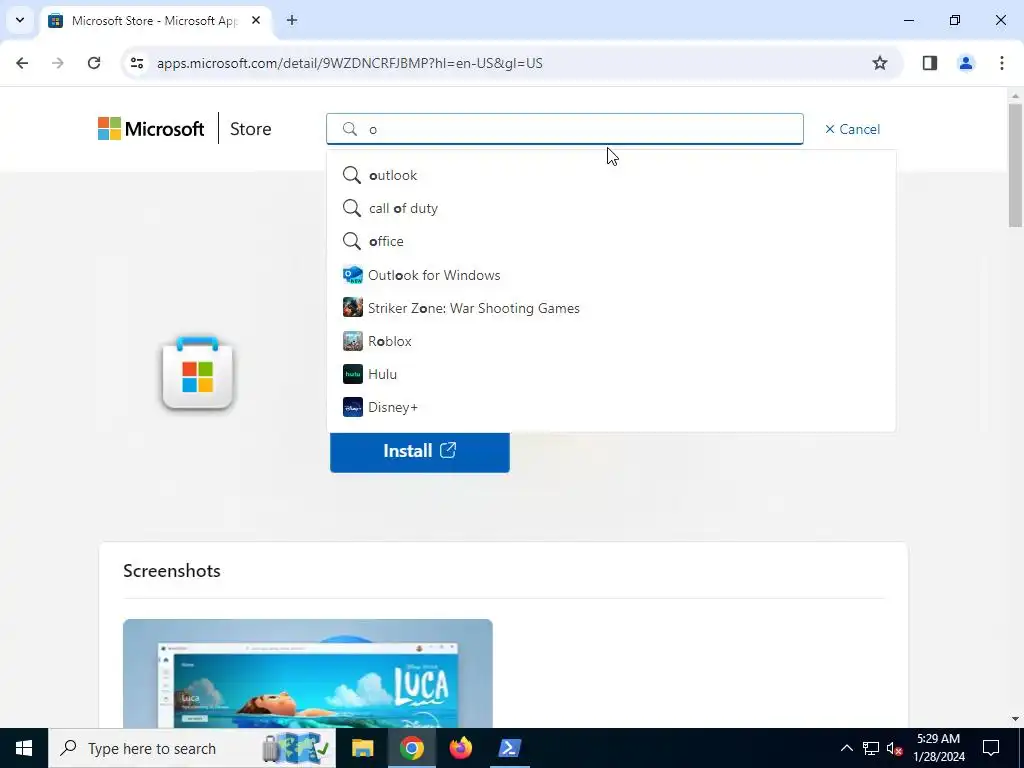1024x768 pixels.
Task: Click magnifier icon beside 'call of duty'
Action: (x=351, y=208)
